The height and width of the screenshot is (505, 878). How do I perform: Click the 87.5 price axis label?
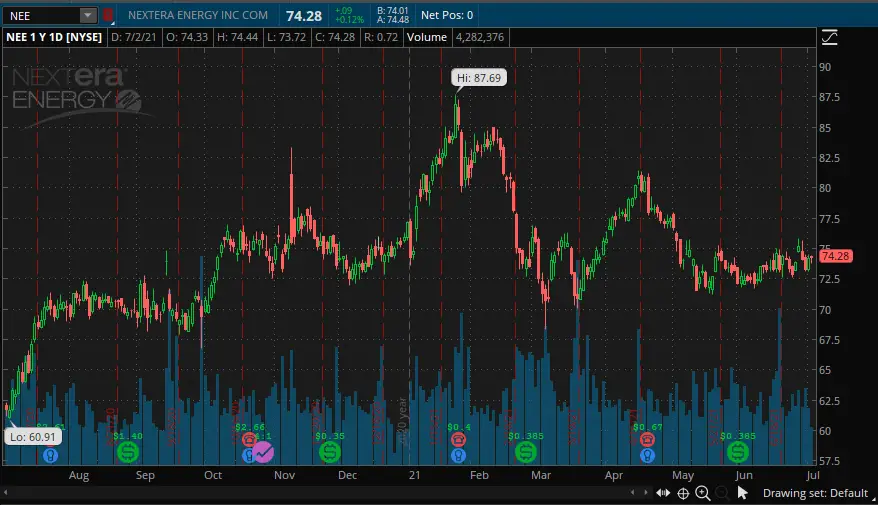(829, 97)
